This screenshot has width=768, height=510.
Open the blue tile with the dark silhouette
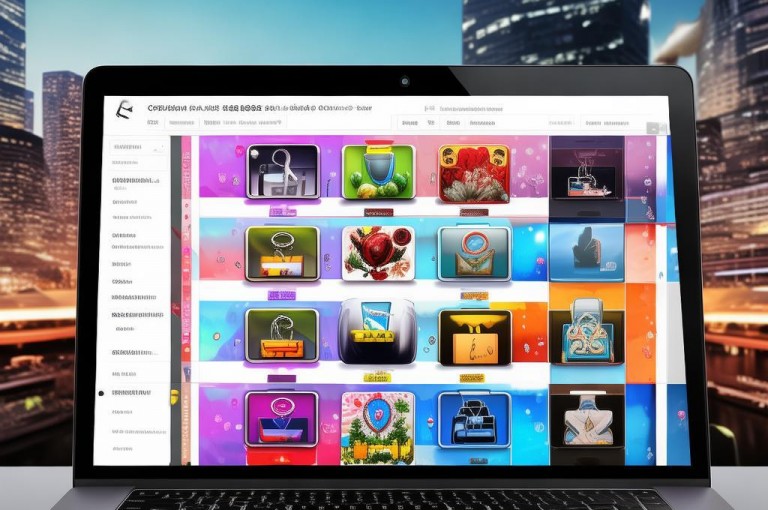pos(587,253)
